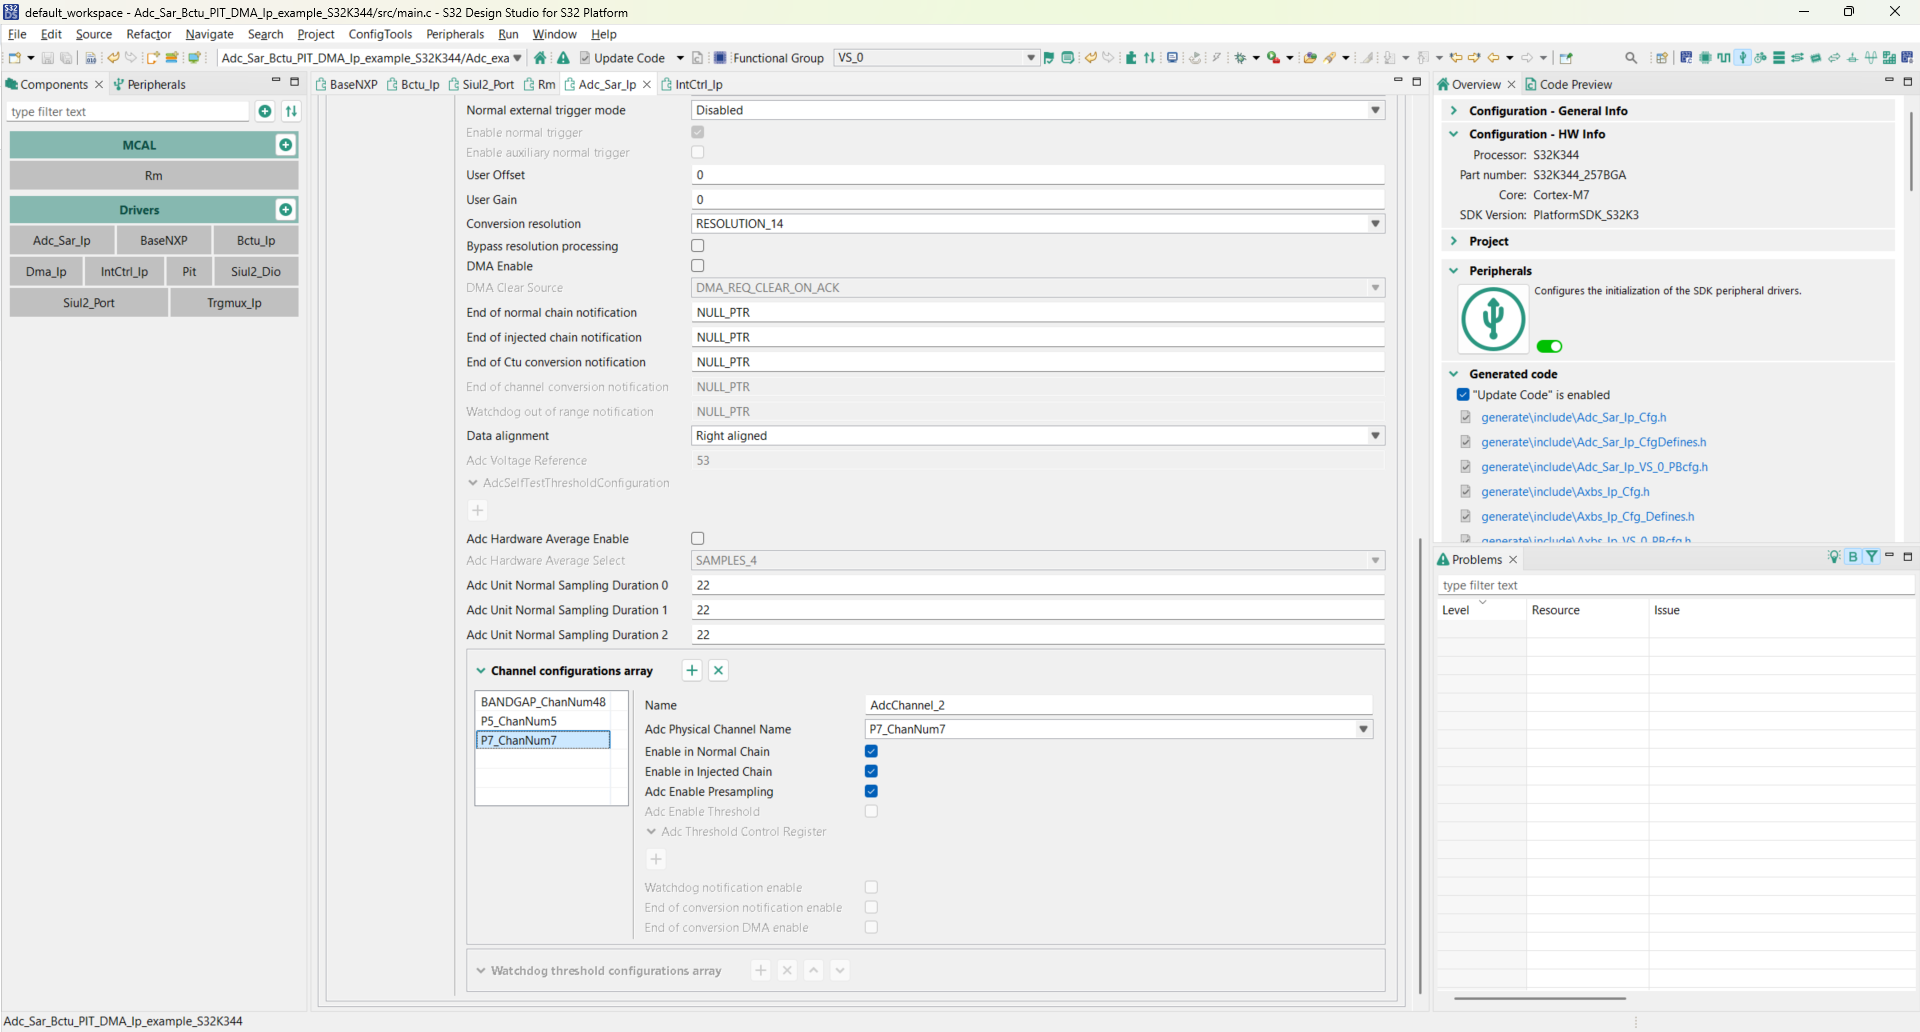Screen dimensions: 1920x1032
Task: Click the filter funnel icon in Problems panel
Action: point(1871,557)
